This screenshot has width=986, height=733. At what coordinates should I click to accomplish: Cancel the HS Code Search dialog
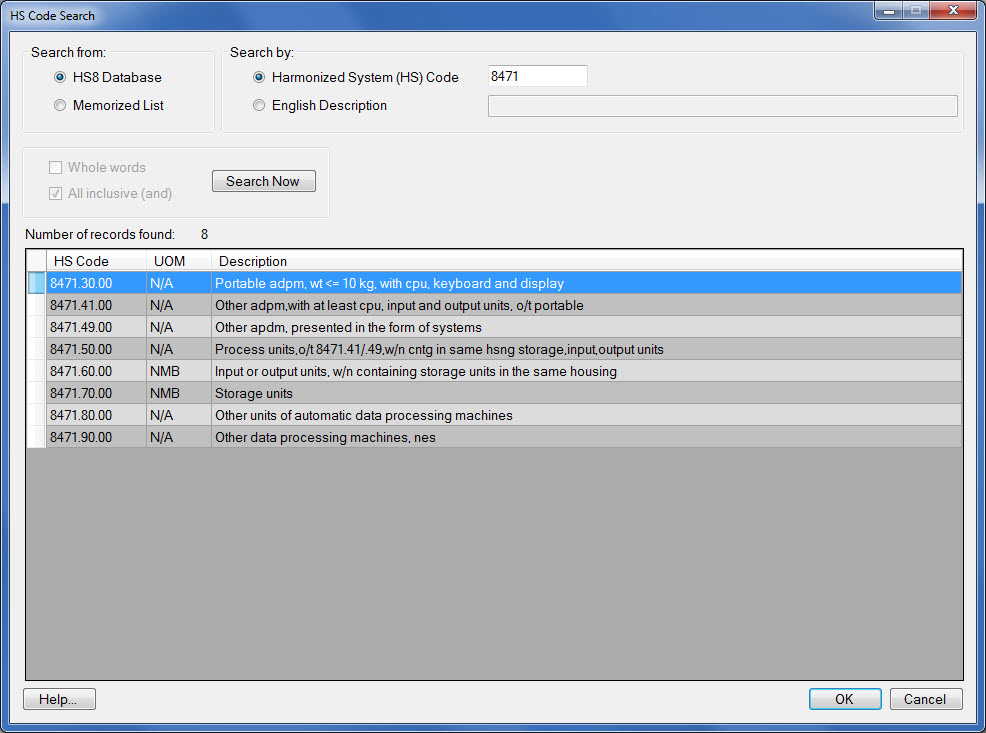926,699
